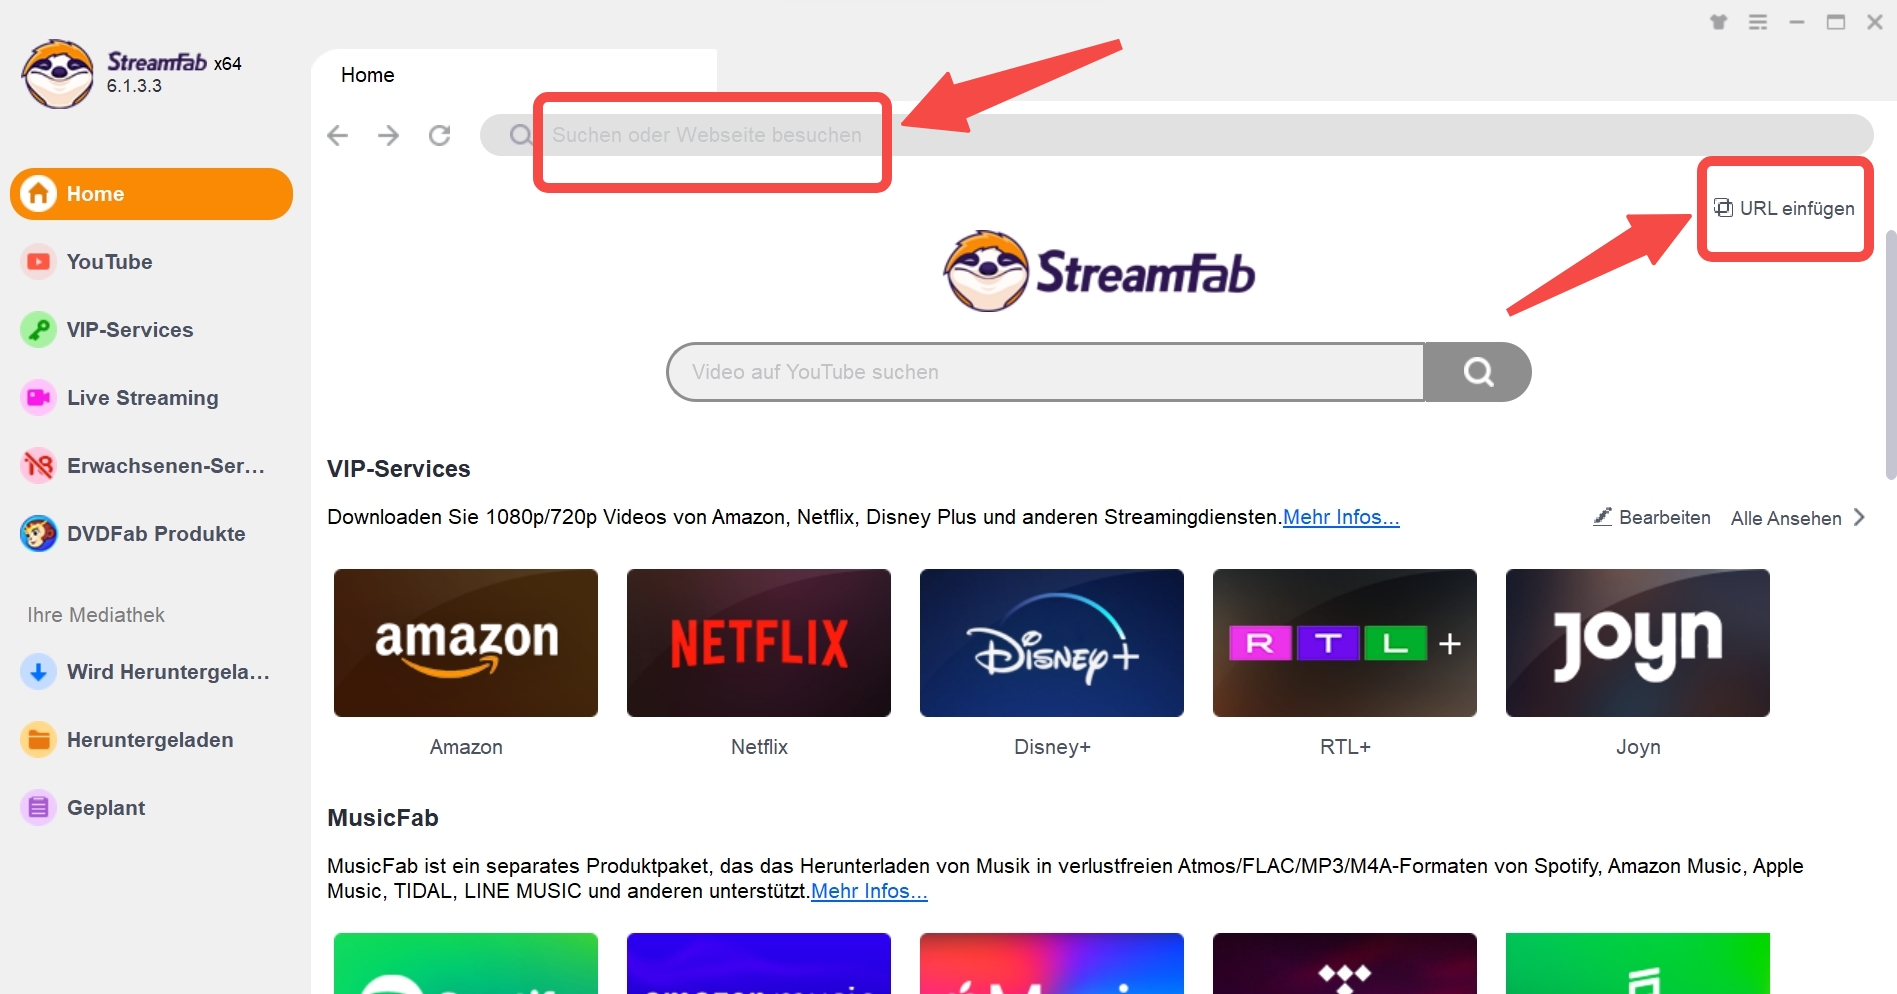Open the Apple Music red tile

tap(1052, 963)
